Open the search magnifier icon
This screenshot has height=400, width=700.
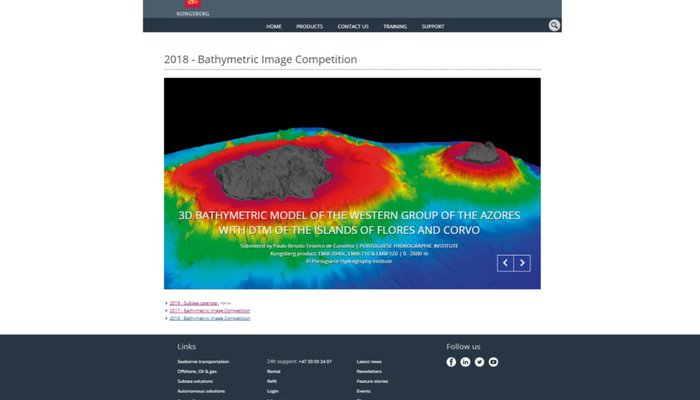pos(554,25)
